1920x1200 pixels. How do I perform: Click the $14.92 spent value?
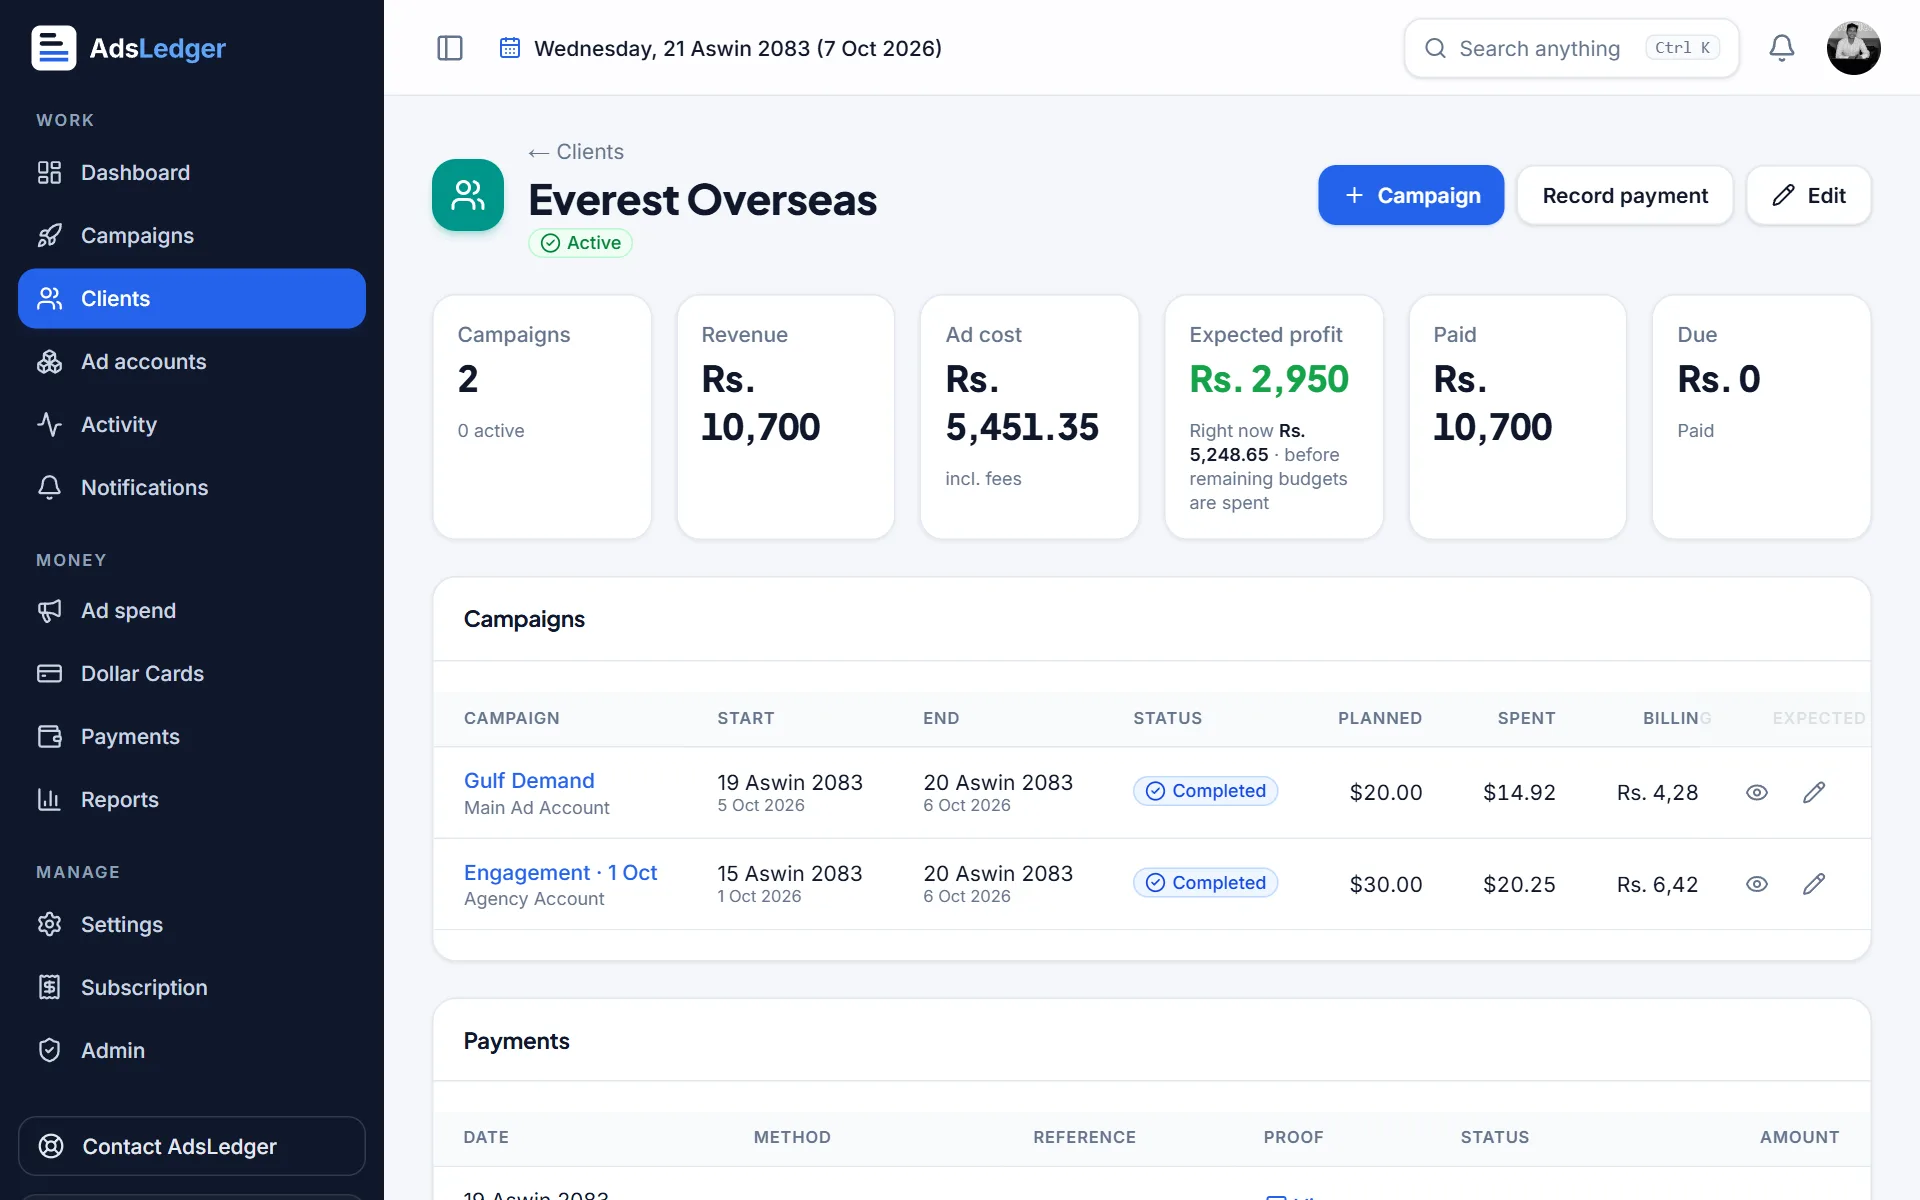[1519, 793]
